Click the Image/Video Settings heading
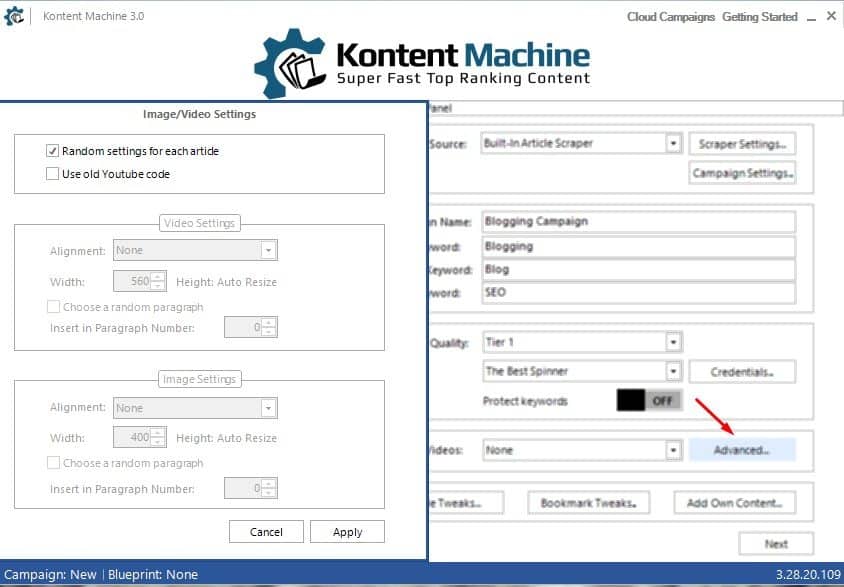Screen dimensions: 844x587 (x=199, y=114)
